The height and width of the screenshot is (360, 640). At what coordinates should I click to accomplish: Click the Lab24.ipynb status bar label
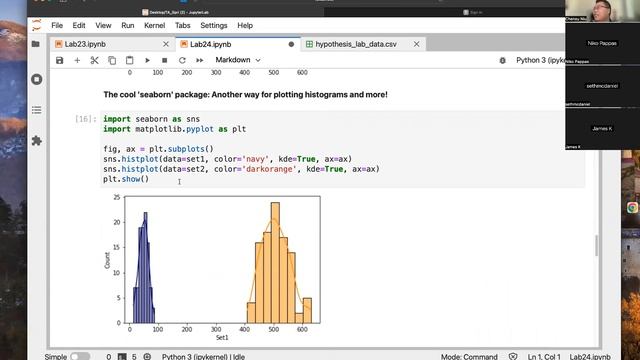pos(590,356)
